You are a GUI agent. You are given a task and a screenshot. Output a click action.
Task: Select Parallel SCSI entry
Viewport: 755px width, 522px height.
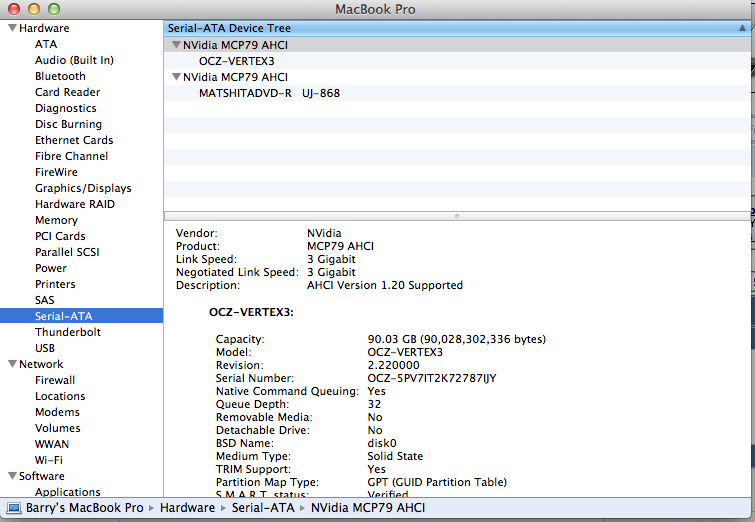tap(67, 252)
